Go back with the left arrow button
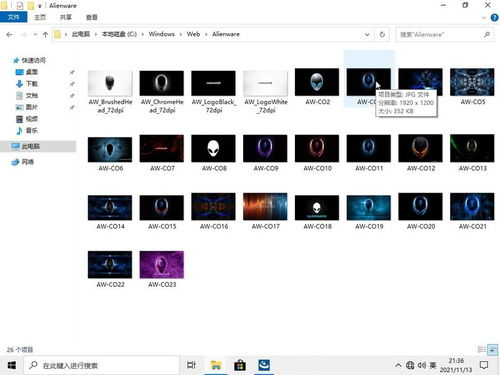 coord(10,35)
